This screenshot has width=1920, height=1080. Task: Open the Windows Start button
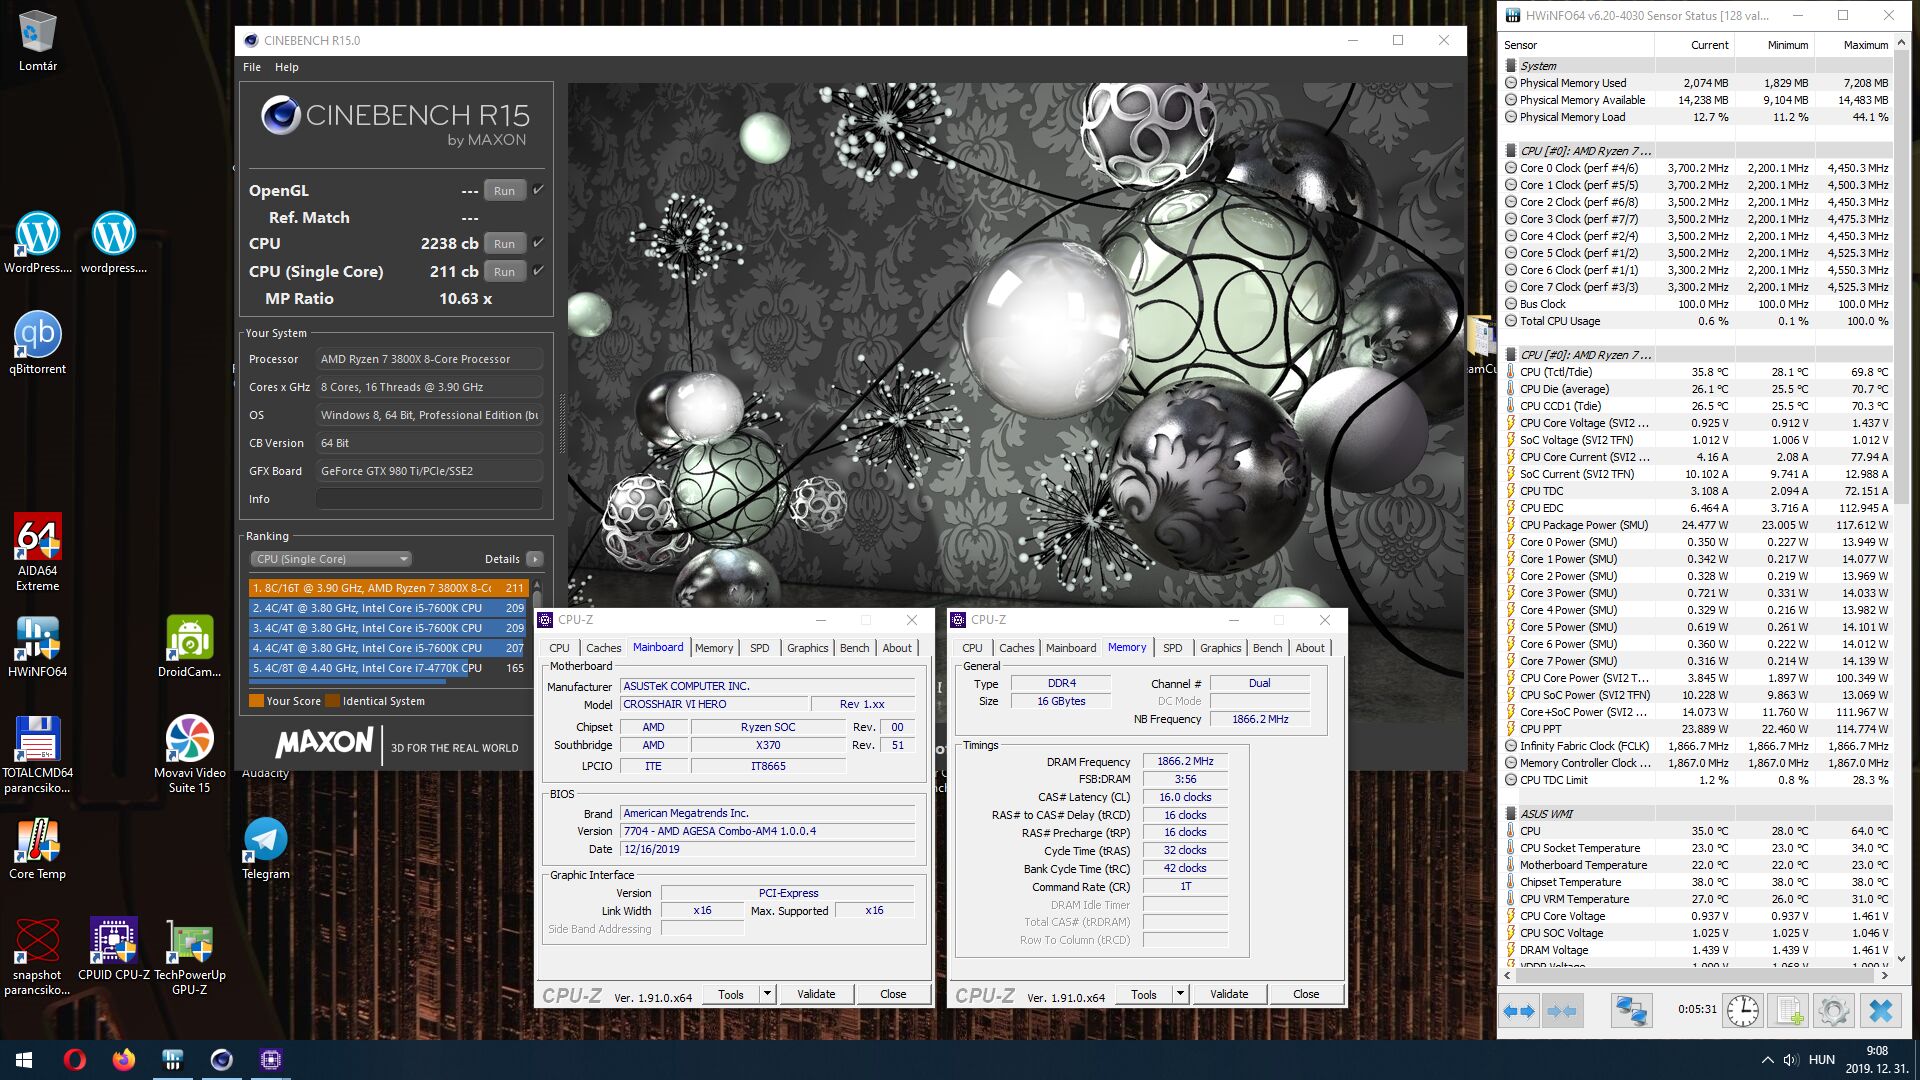[x=24, y=1060]
